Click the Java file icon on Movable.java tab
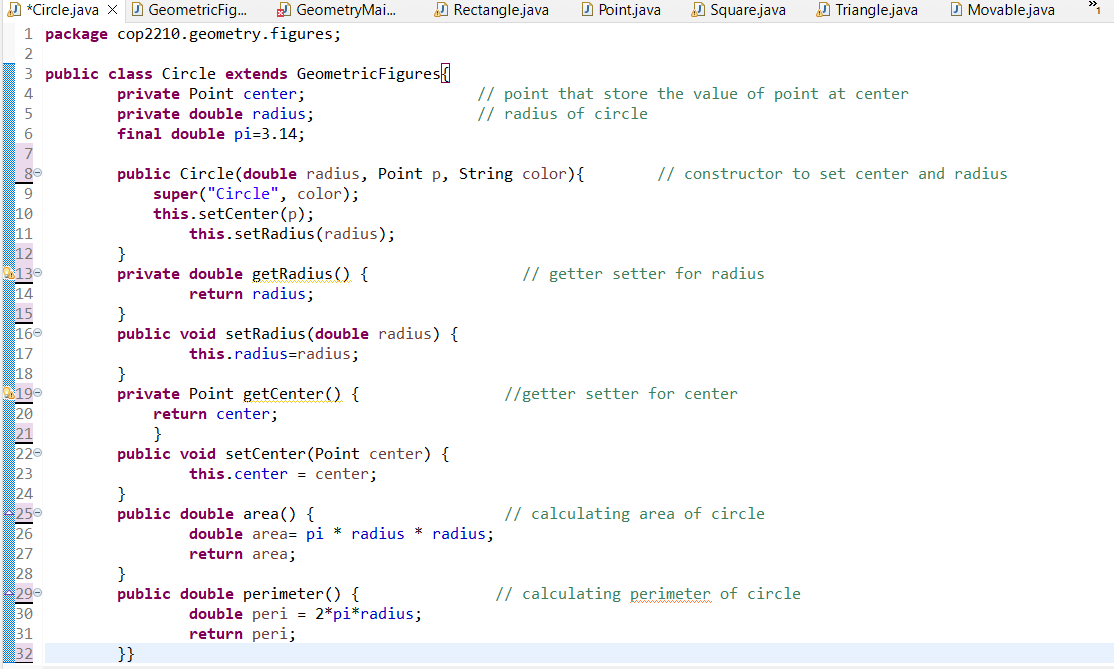This screenshot has height=669, width=1114. (x=956, y=10)
